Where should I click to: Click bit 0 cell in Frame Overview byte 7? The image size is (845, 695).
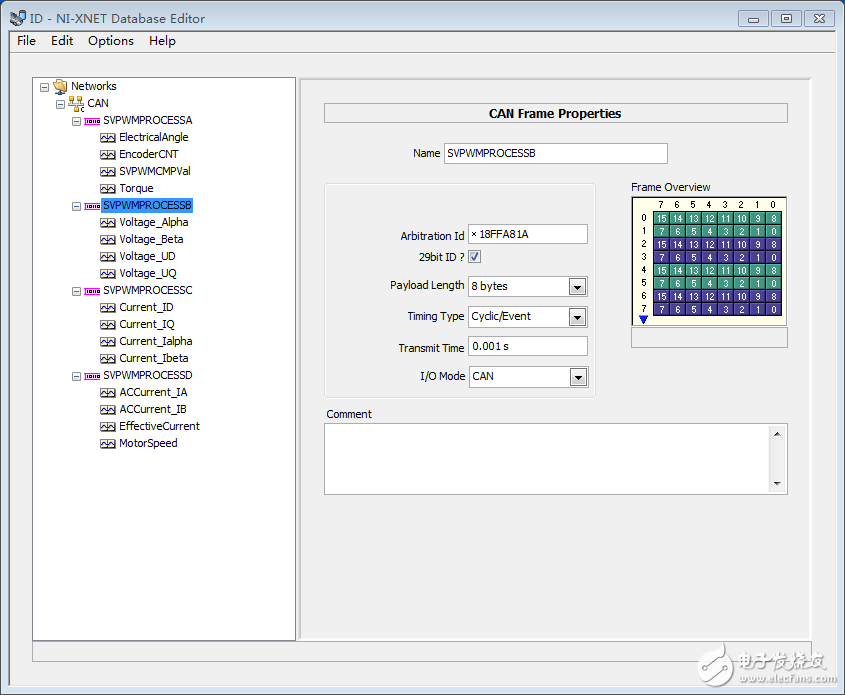774,310
